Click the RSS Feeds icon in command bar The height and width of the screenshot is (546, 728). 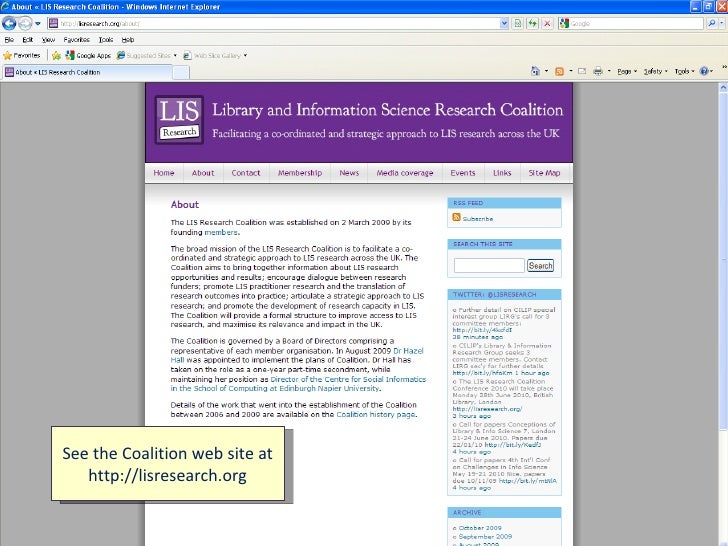(559, 71)
